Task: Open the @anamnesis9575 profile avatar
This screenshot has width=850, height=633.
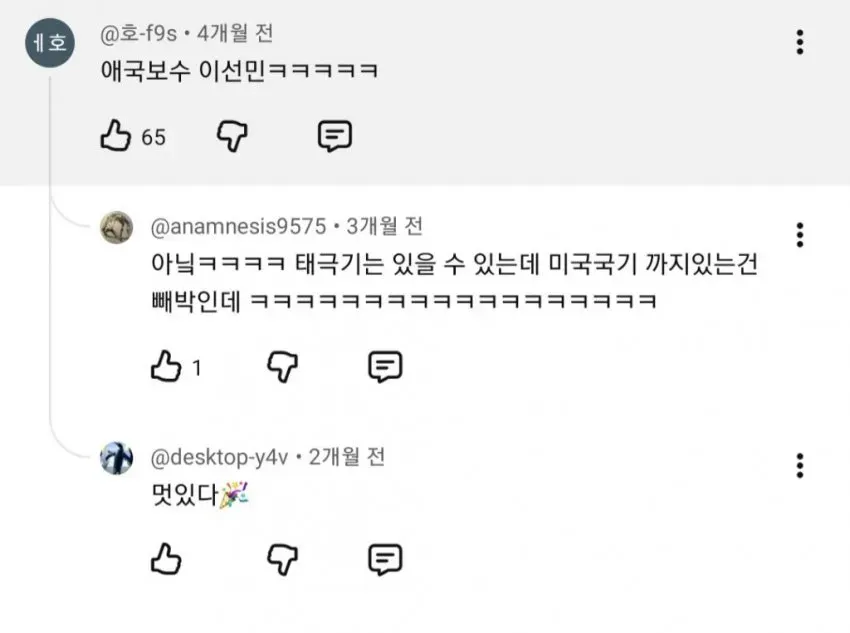Action: click(x=117, y=228)
